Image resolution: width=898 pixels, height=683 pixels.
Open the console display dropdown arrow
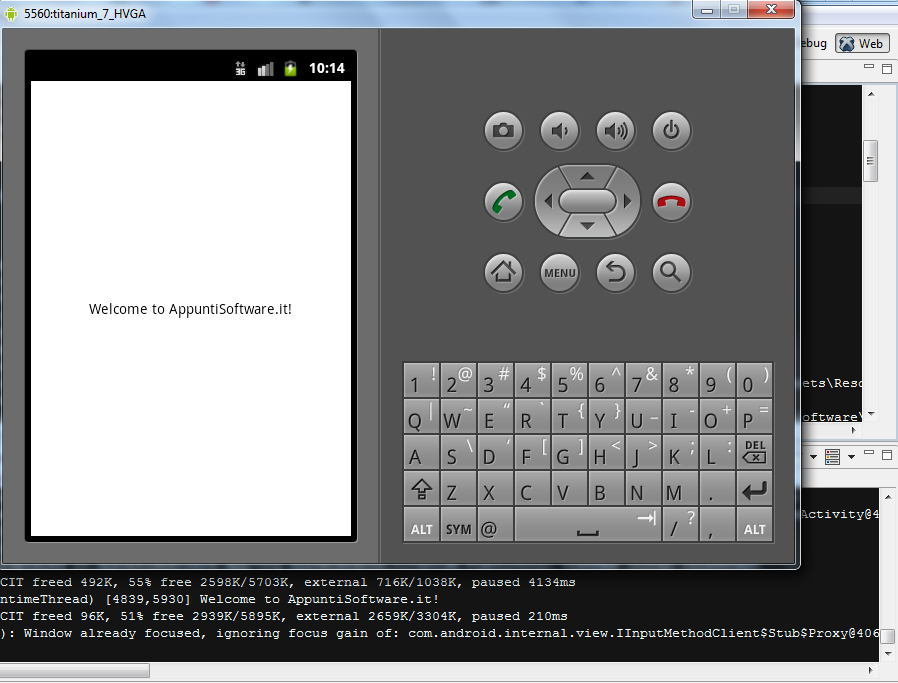coord(852,457)
